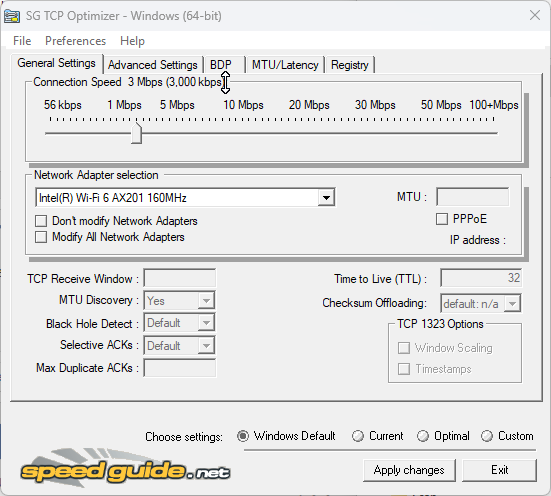Screen dimensions: 551x496
Task: Click the speed slider track near 50 Mbps
Action: coord(441,133)
